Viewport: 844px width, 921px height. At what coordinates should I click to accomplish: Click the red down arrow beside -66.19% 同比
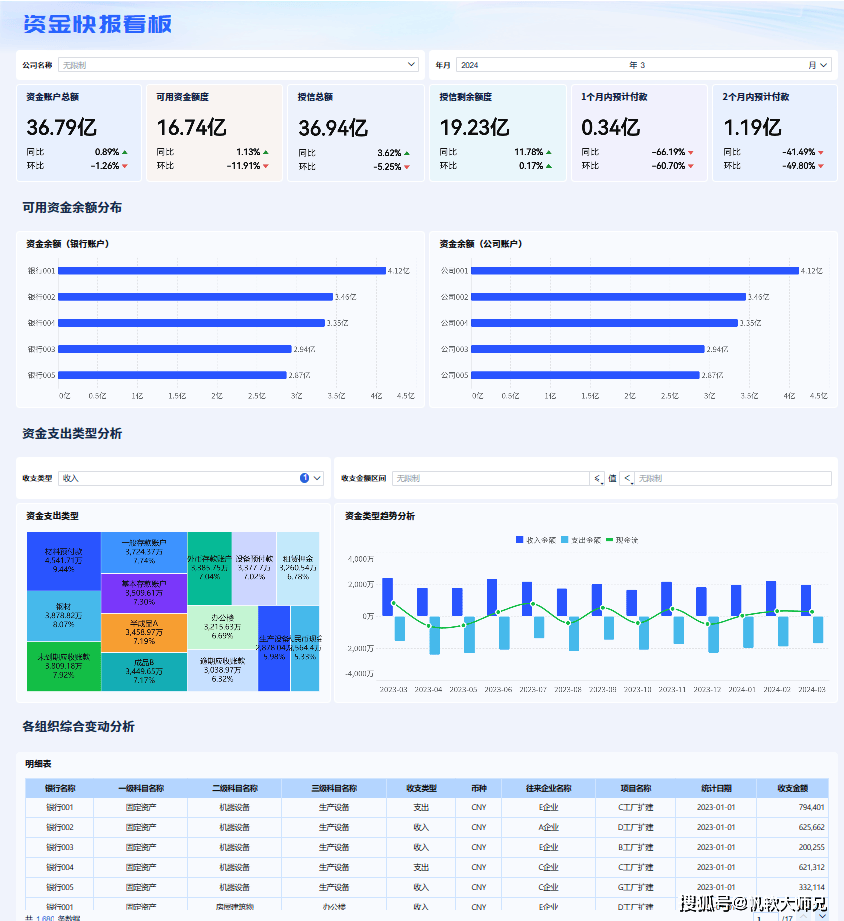coord(690,153)
